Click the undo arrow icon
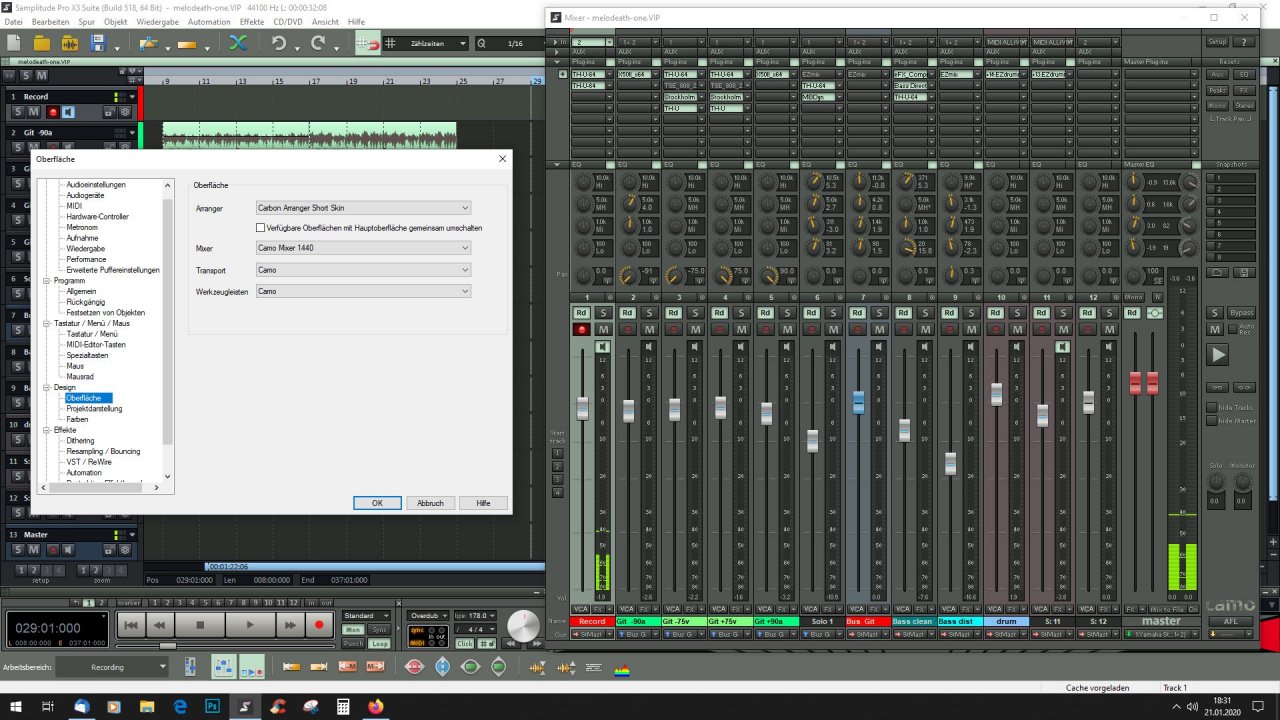 (x=279, y=43)
